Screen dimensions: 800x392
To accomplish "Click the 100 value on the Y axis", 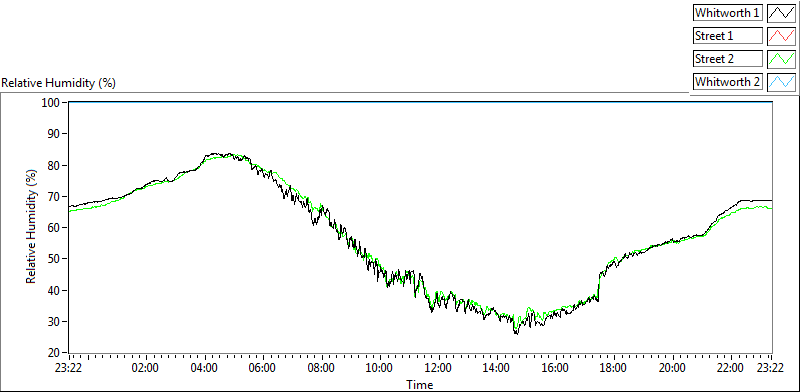I will (x=52, y=103).
